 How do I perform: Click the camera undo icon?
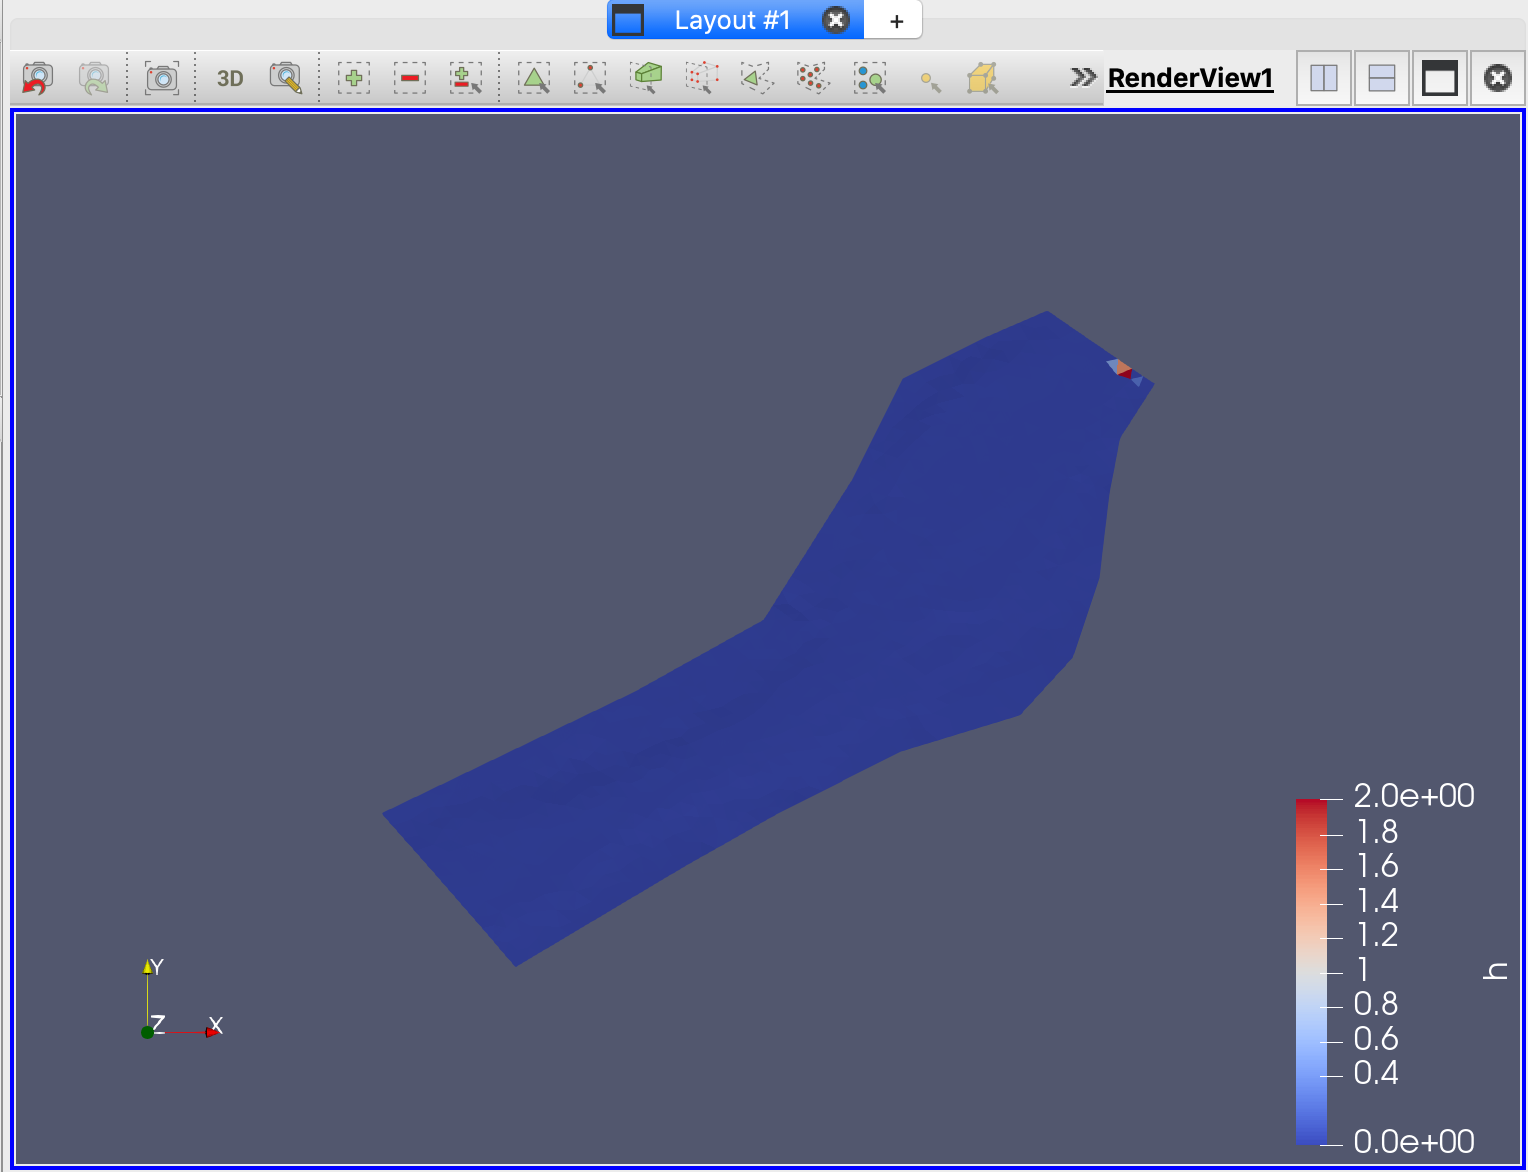click(37, 78)
